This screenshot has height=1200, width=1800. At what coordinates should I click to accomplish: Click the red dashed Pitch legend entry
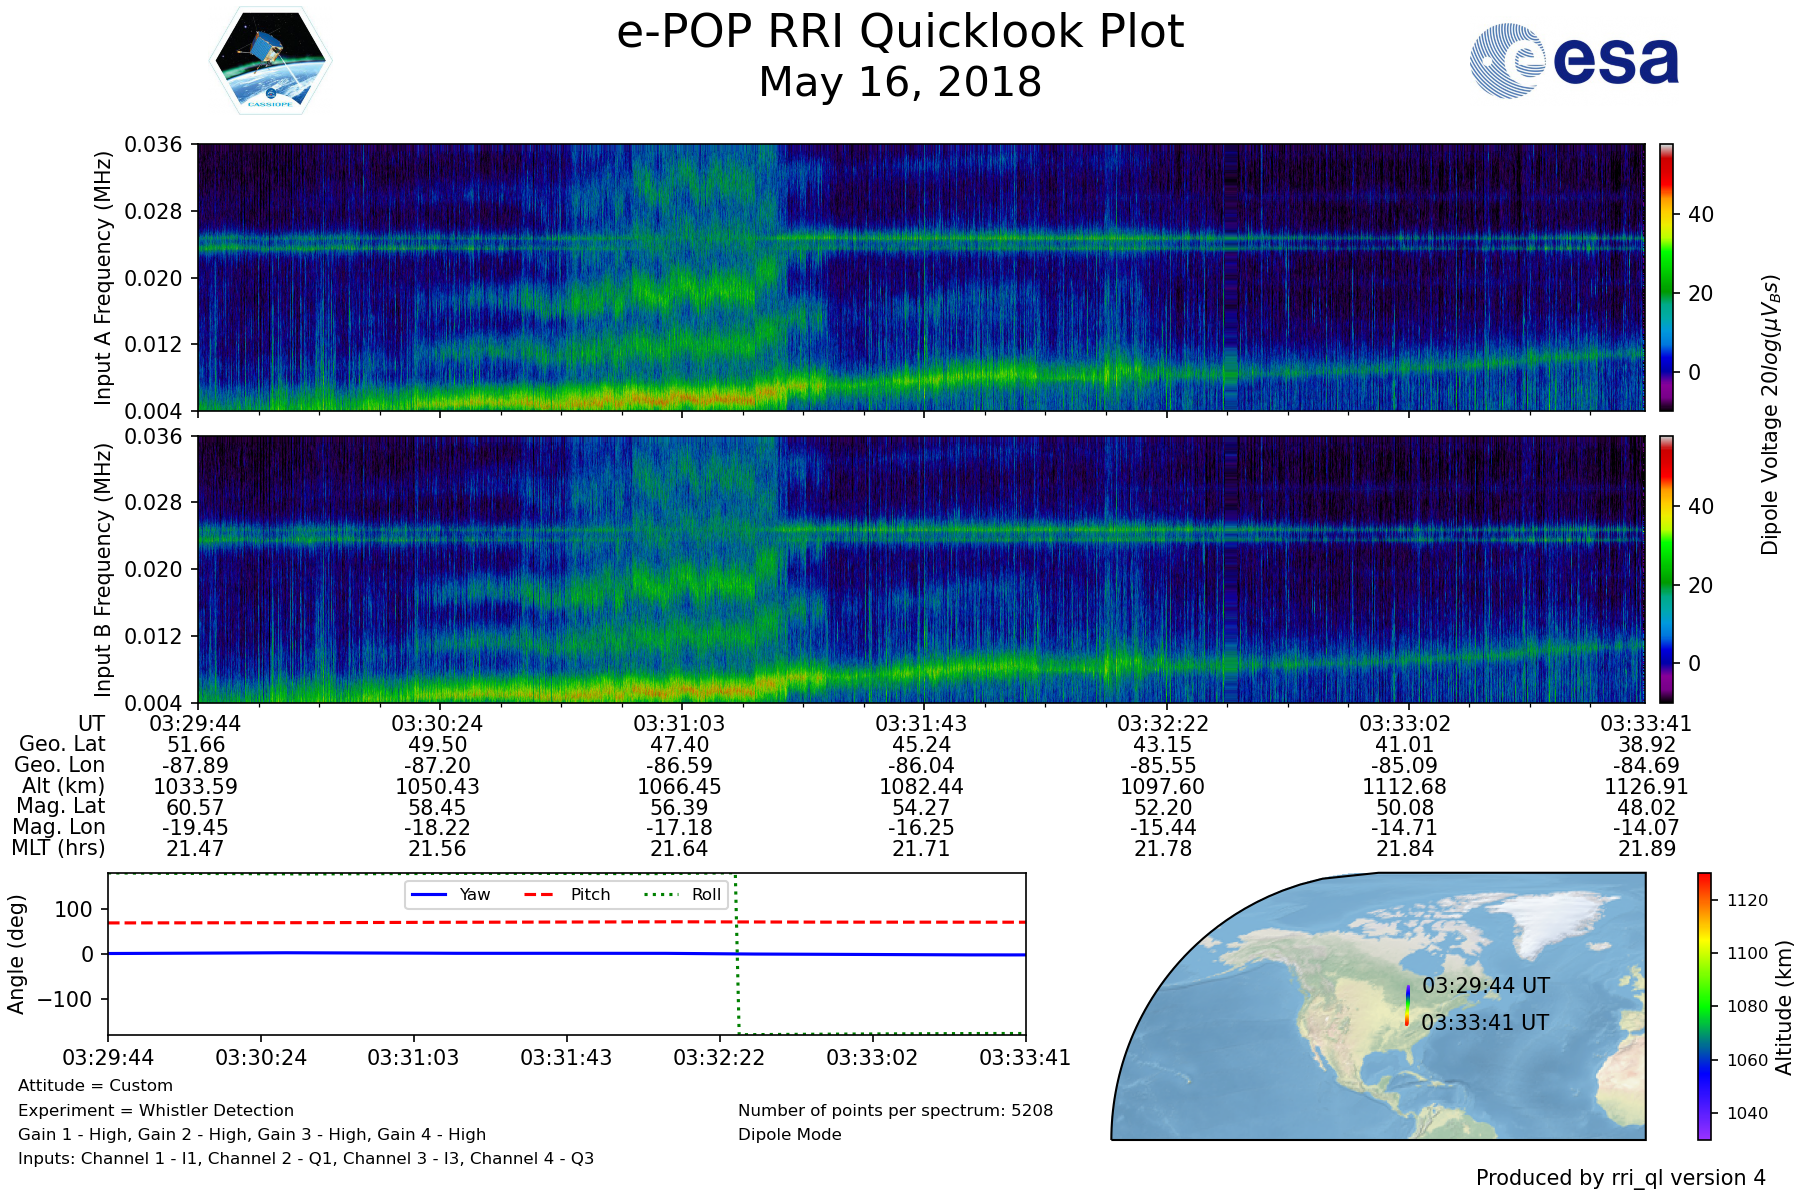tap(567, 894)
